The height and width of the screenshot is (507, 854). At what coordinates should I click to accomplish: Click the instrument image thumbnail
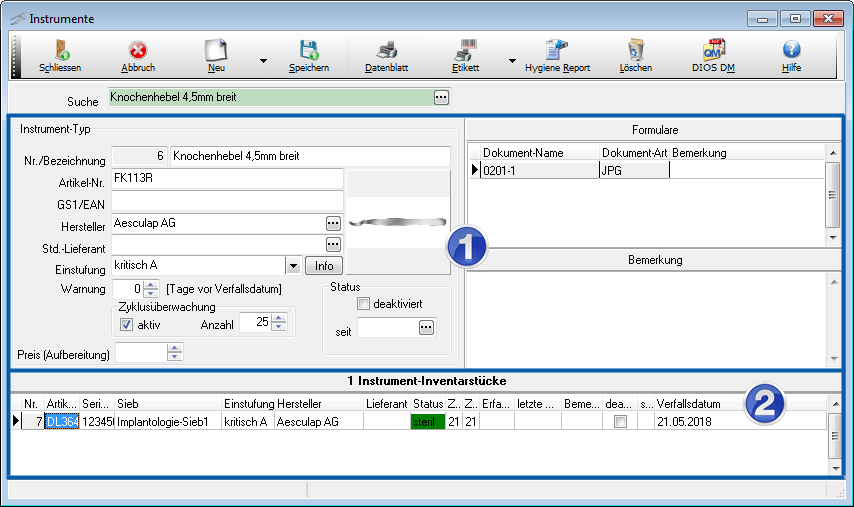[x=398, y=222]
